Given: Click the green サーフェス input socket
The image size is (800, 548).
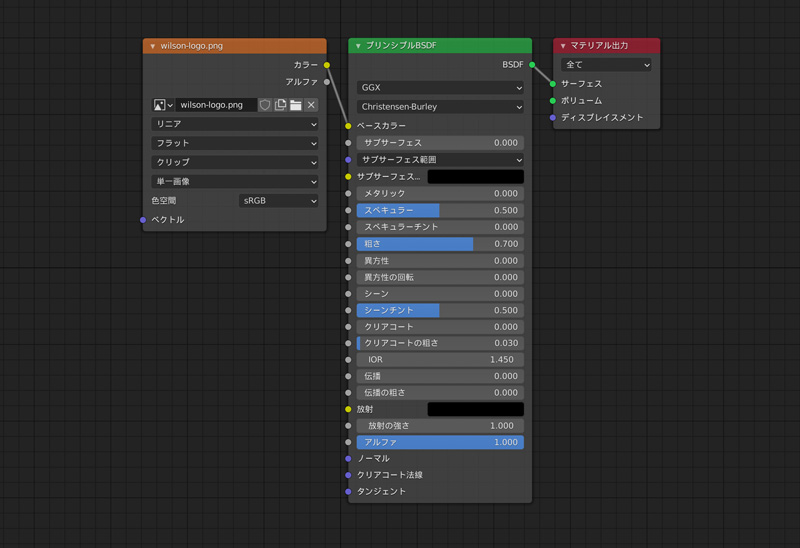Looking at the screenshot, I should (x=552, y=84).
